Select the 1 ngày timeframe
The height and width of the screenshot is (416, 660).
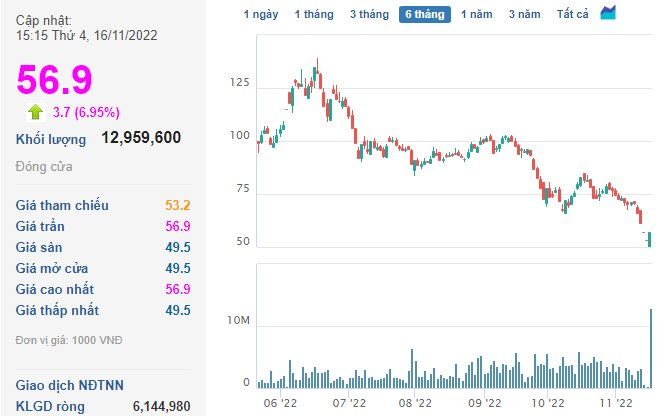tap(261, 14)
